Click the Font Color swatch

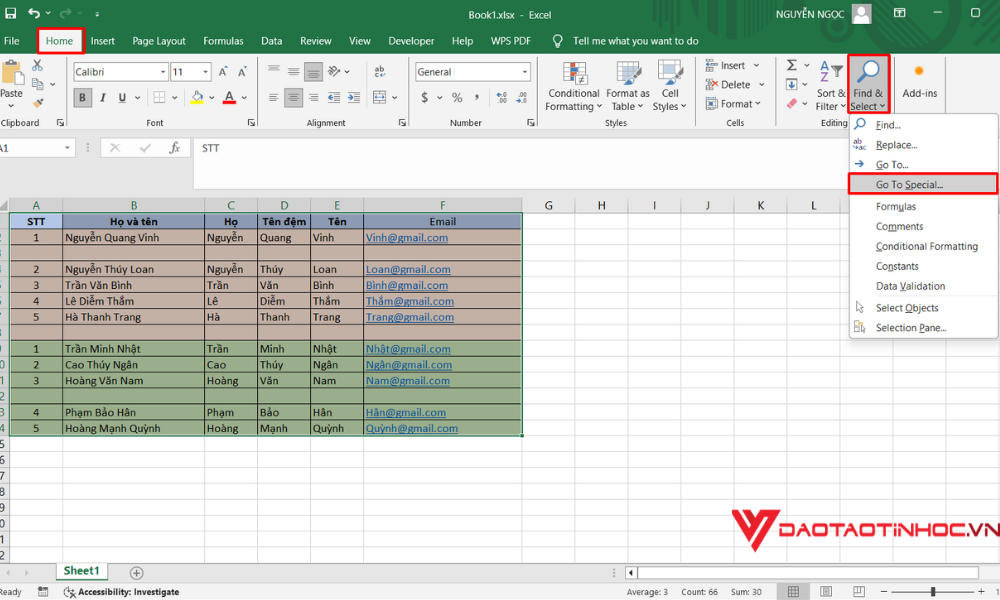coord(228,97)
